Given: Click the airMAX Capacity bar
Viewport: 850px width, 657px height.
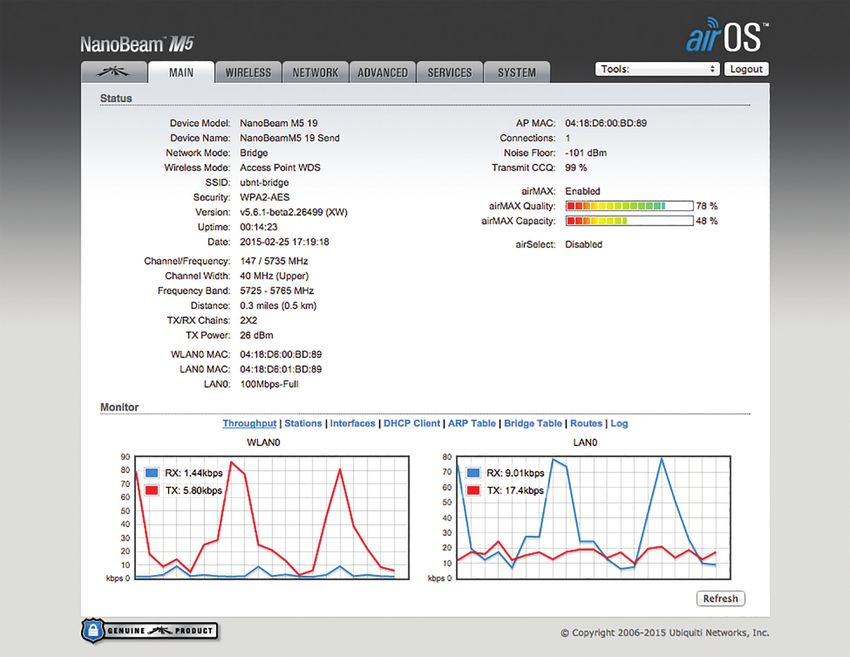Looking at the screenshot, I should click(629, 221).
